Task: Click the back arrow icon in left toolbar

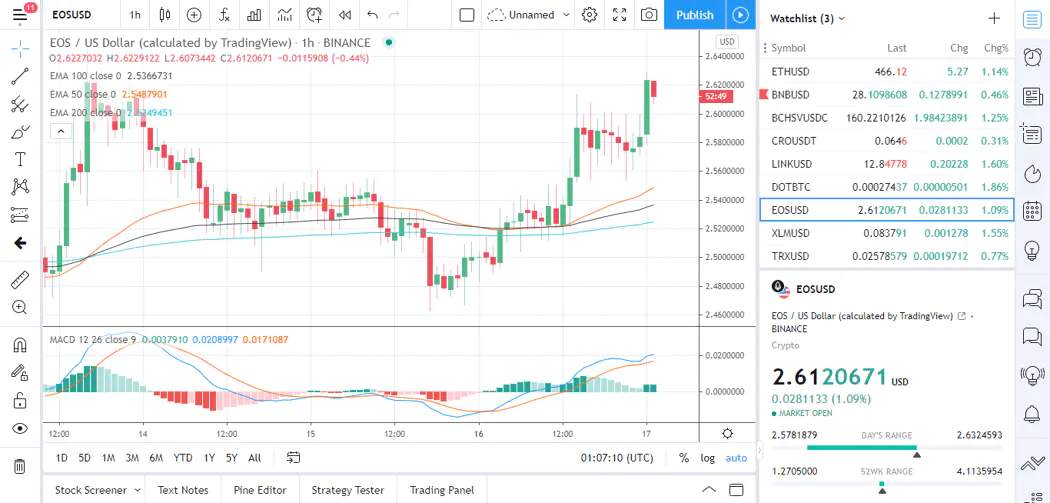Action: pyautogui.click(x=20, y=243)
